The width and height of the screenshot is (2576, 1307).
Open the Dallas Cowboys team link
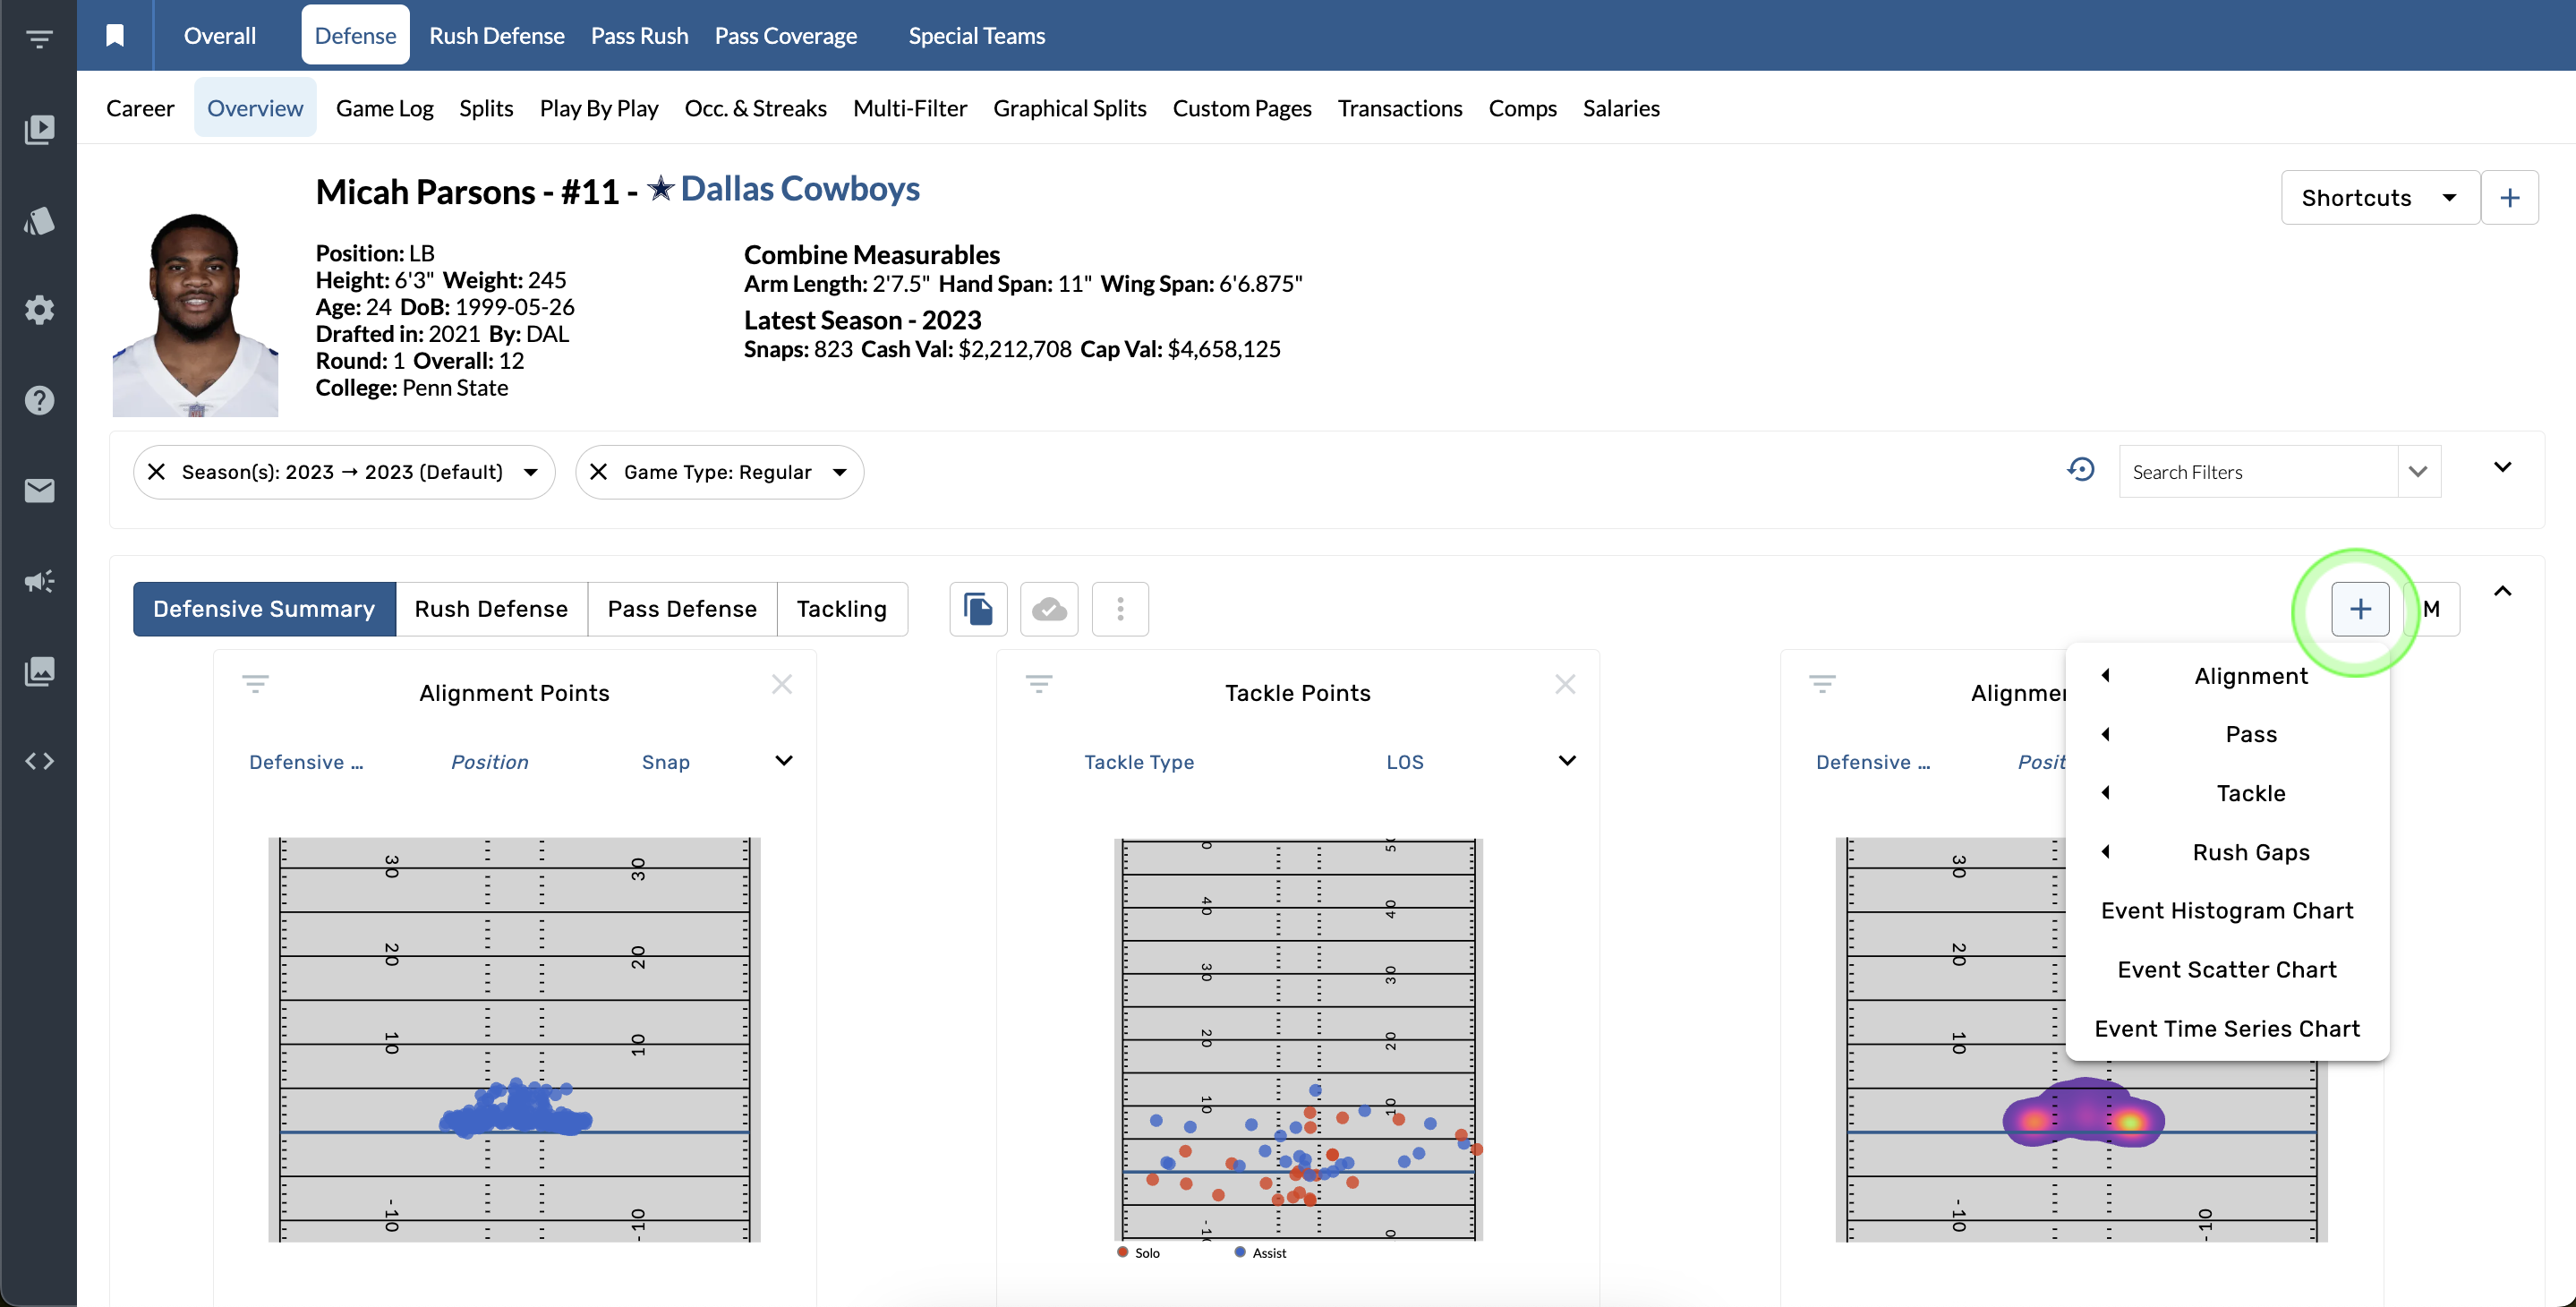pyautogui.click(x=799, y=189)
